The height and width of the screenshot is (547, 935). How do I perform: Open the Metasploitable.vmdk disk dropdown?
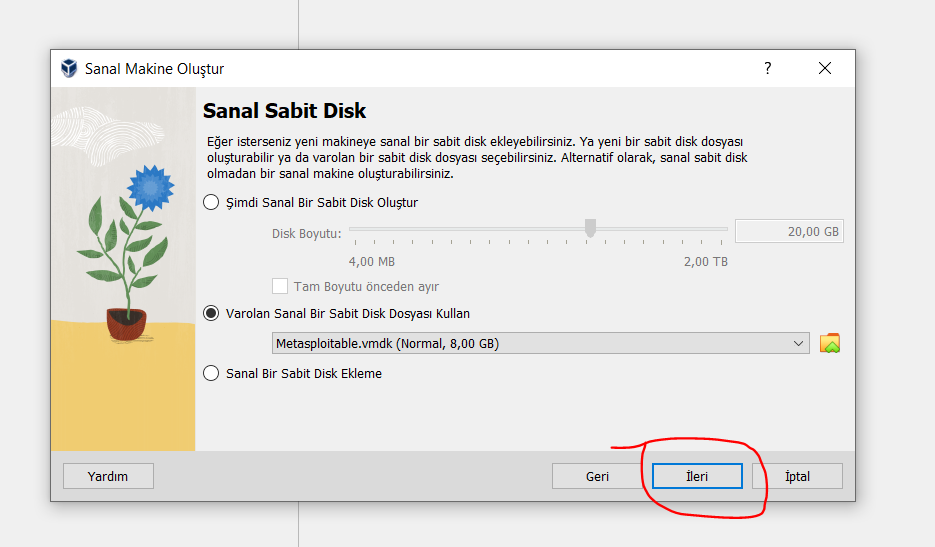pos(540,343)
